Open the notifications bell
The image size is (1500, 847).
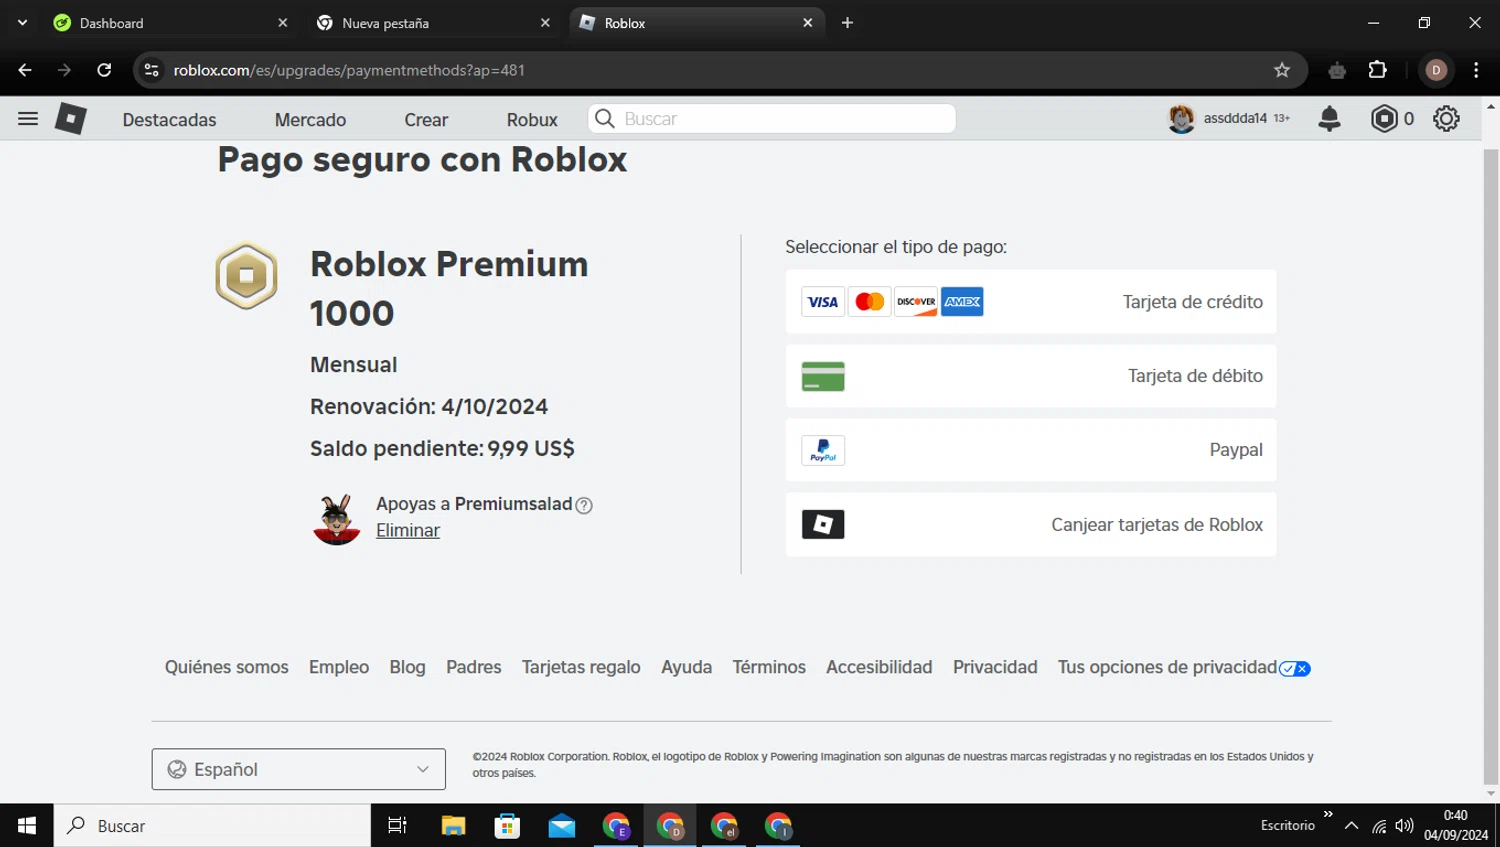pos(1329,119)
